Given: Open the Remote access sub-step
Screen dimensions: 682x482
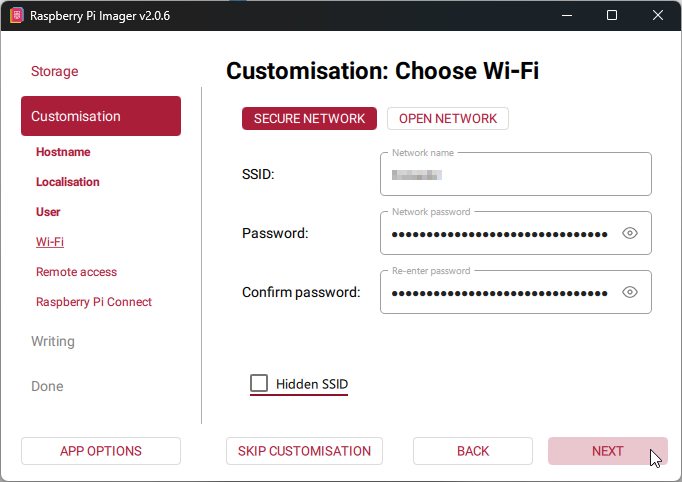Looking at the screenshot, I should pyautogui.click(x=76, y=272).
